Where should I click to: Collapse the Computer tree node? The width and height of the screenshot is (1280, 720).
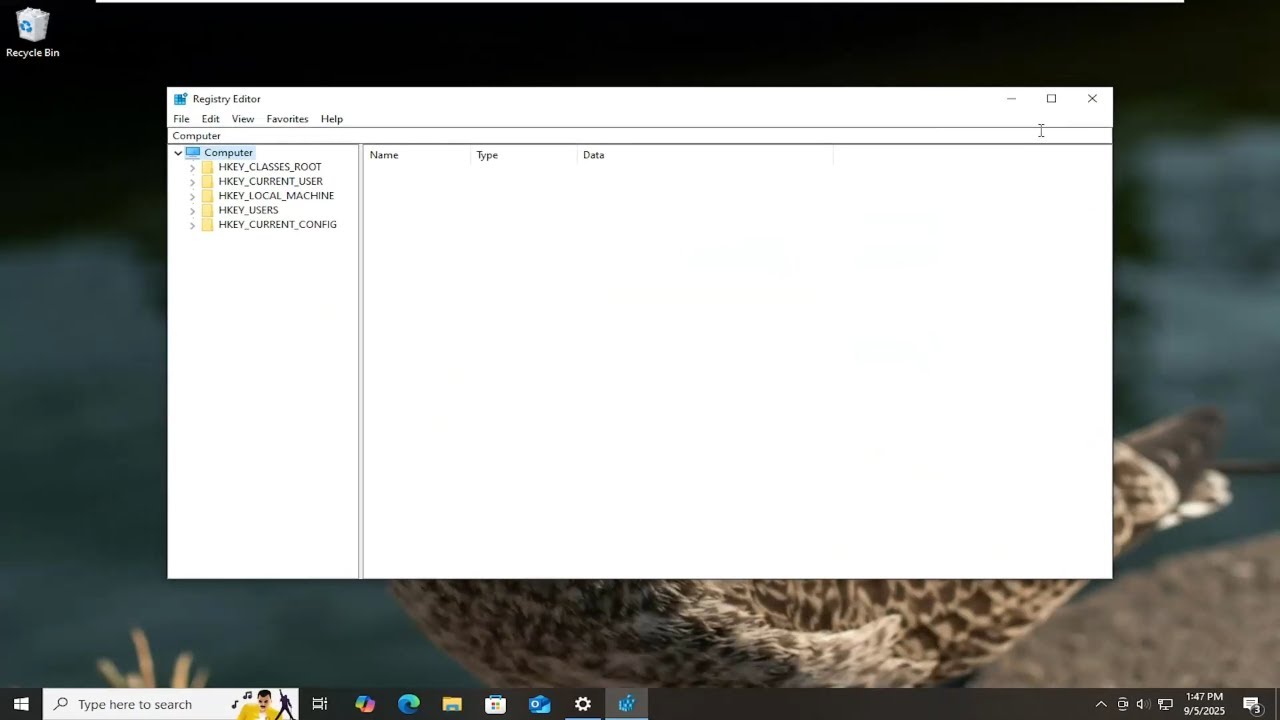click(x=178, y=153)
